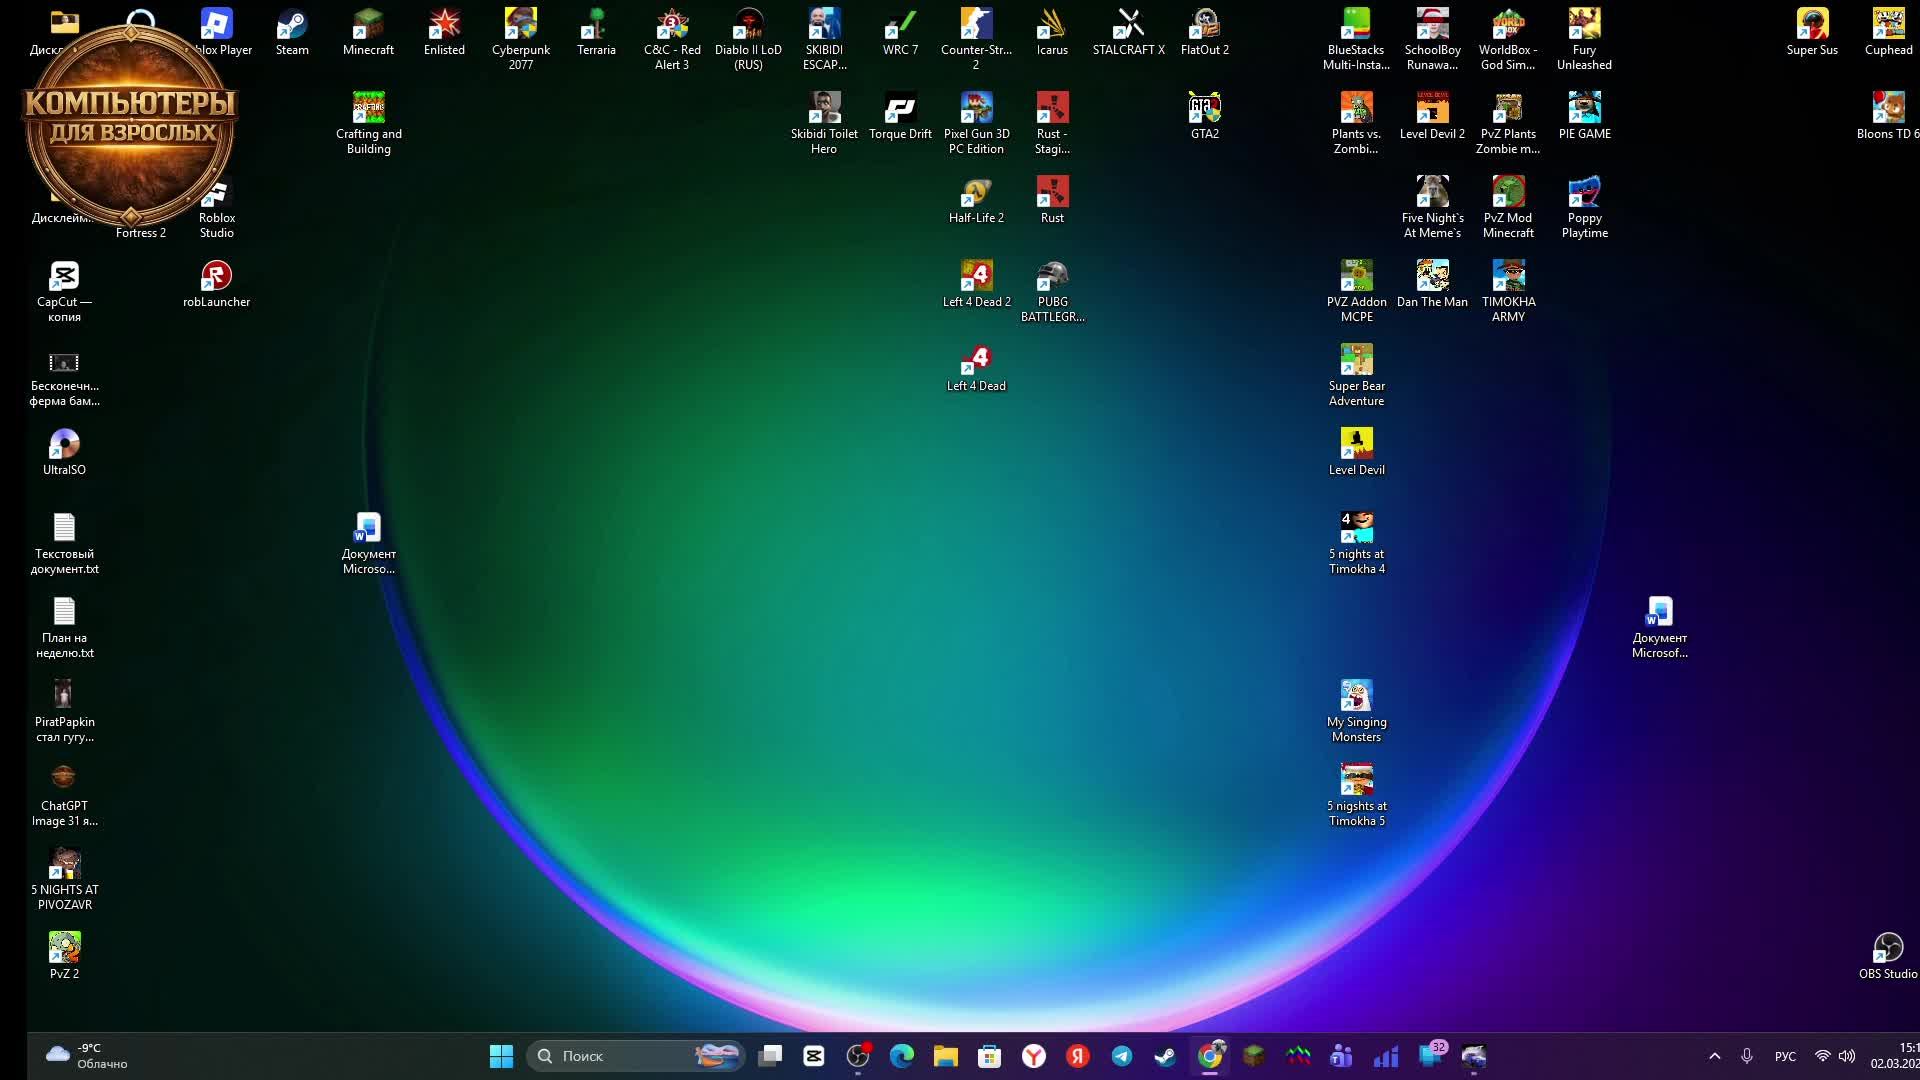Select the OBS Studio shortcut
Viewport: 1920px width, 1080px height.
pos(1887,955)
